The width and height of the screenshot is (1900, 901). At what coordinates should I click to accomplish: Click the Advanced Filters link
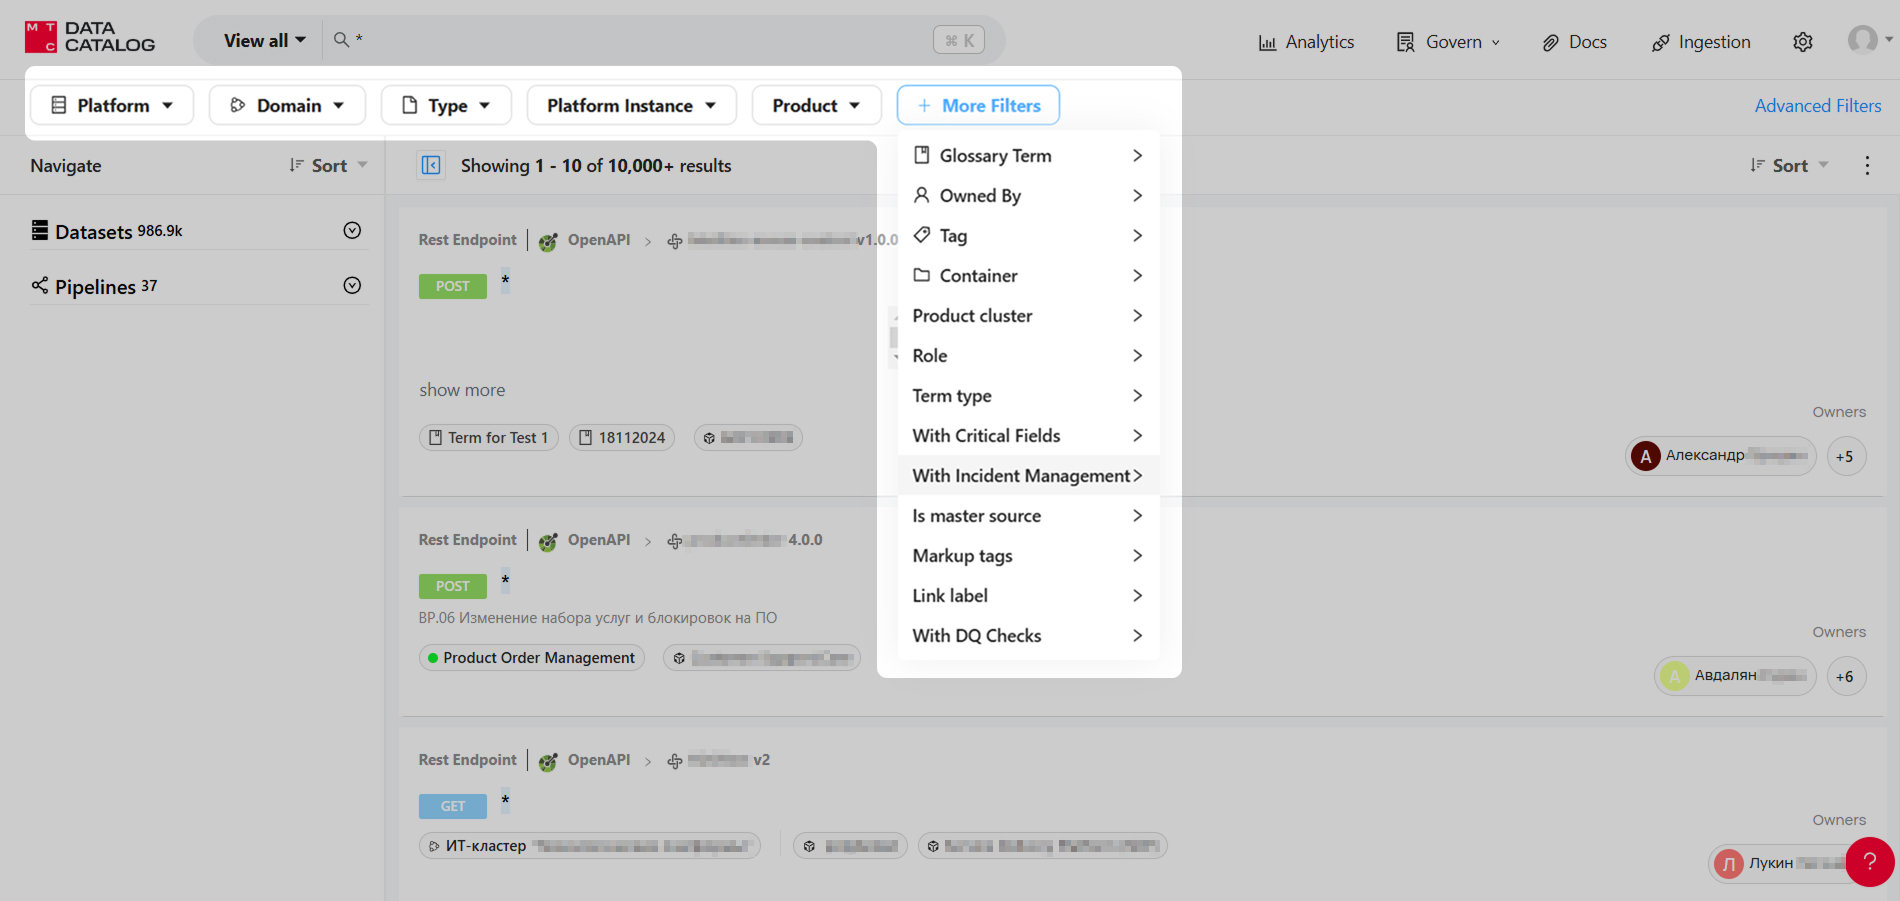point(1817,106)
